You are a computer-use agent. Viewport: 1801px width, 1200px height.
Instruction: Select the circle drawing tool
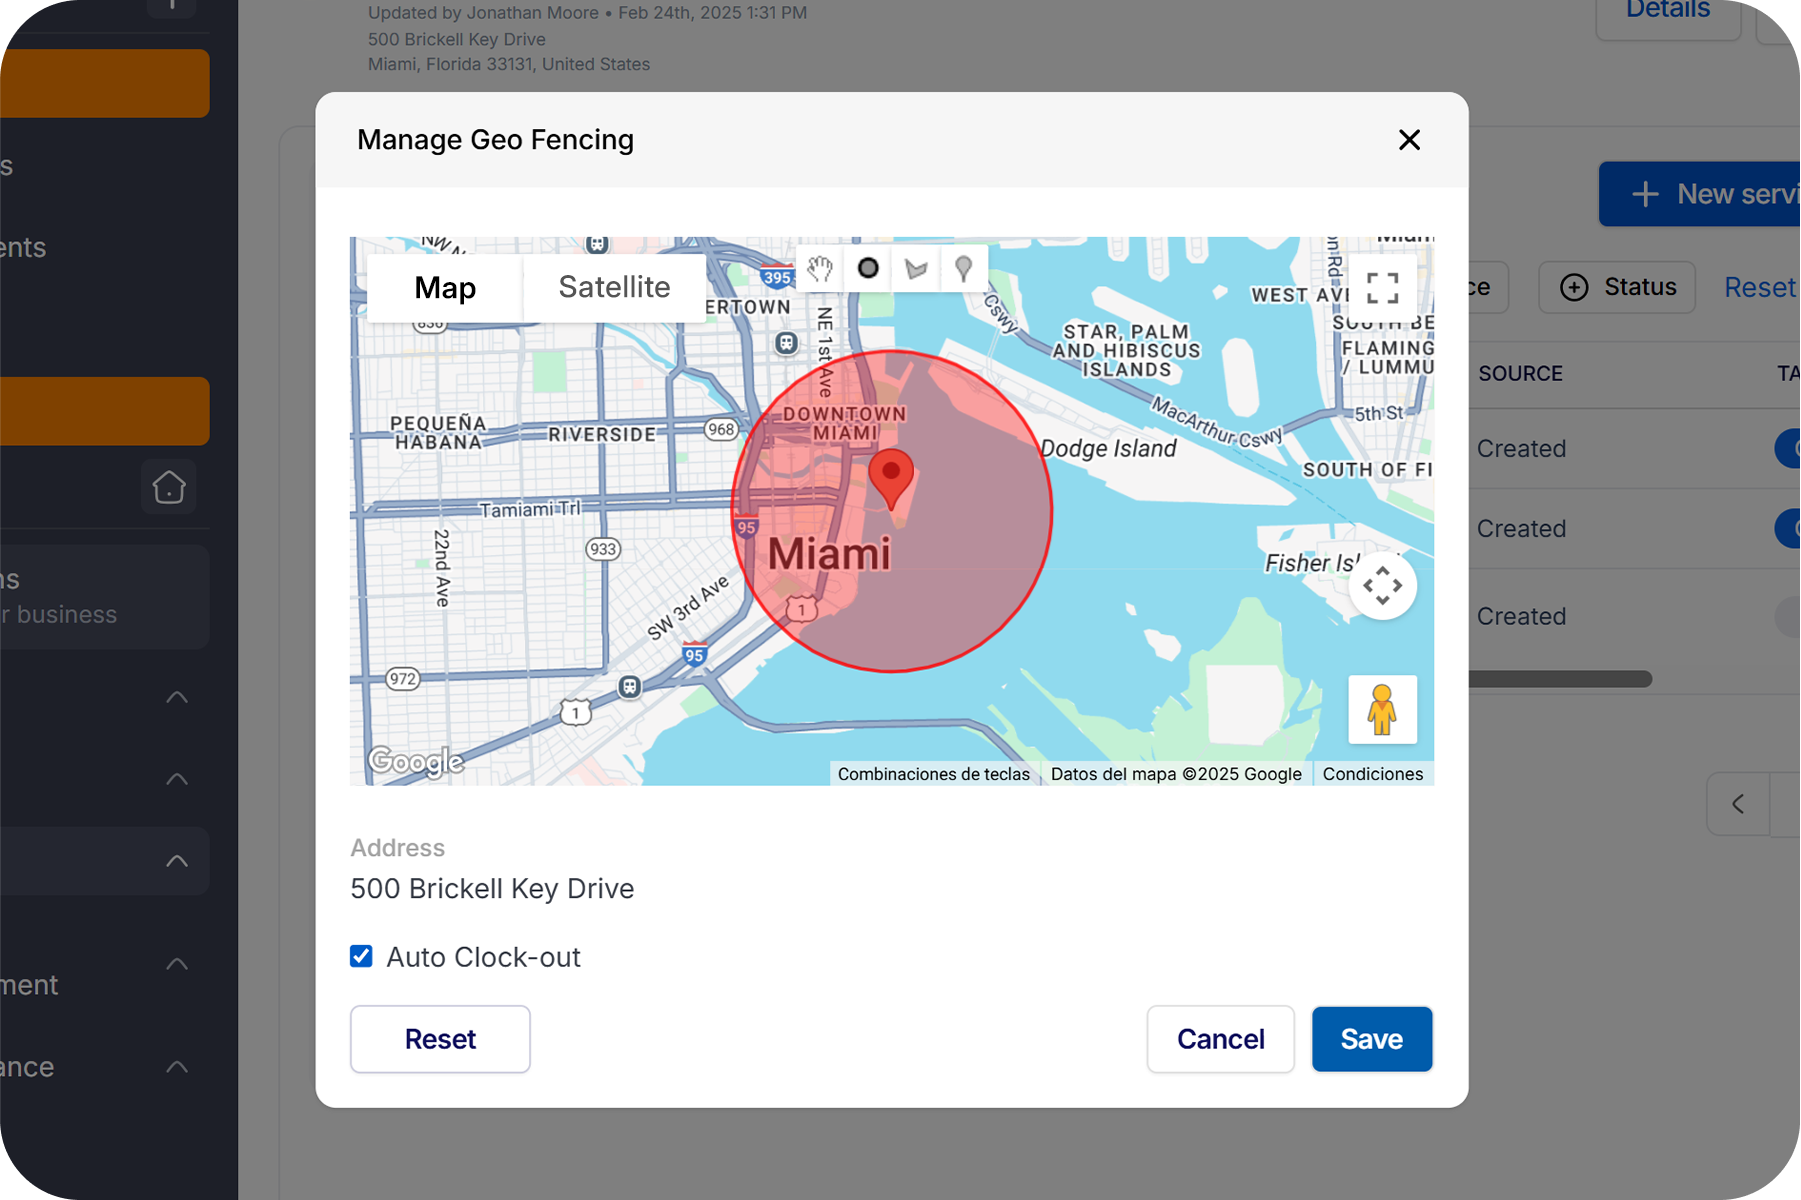point(868,268)
